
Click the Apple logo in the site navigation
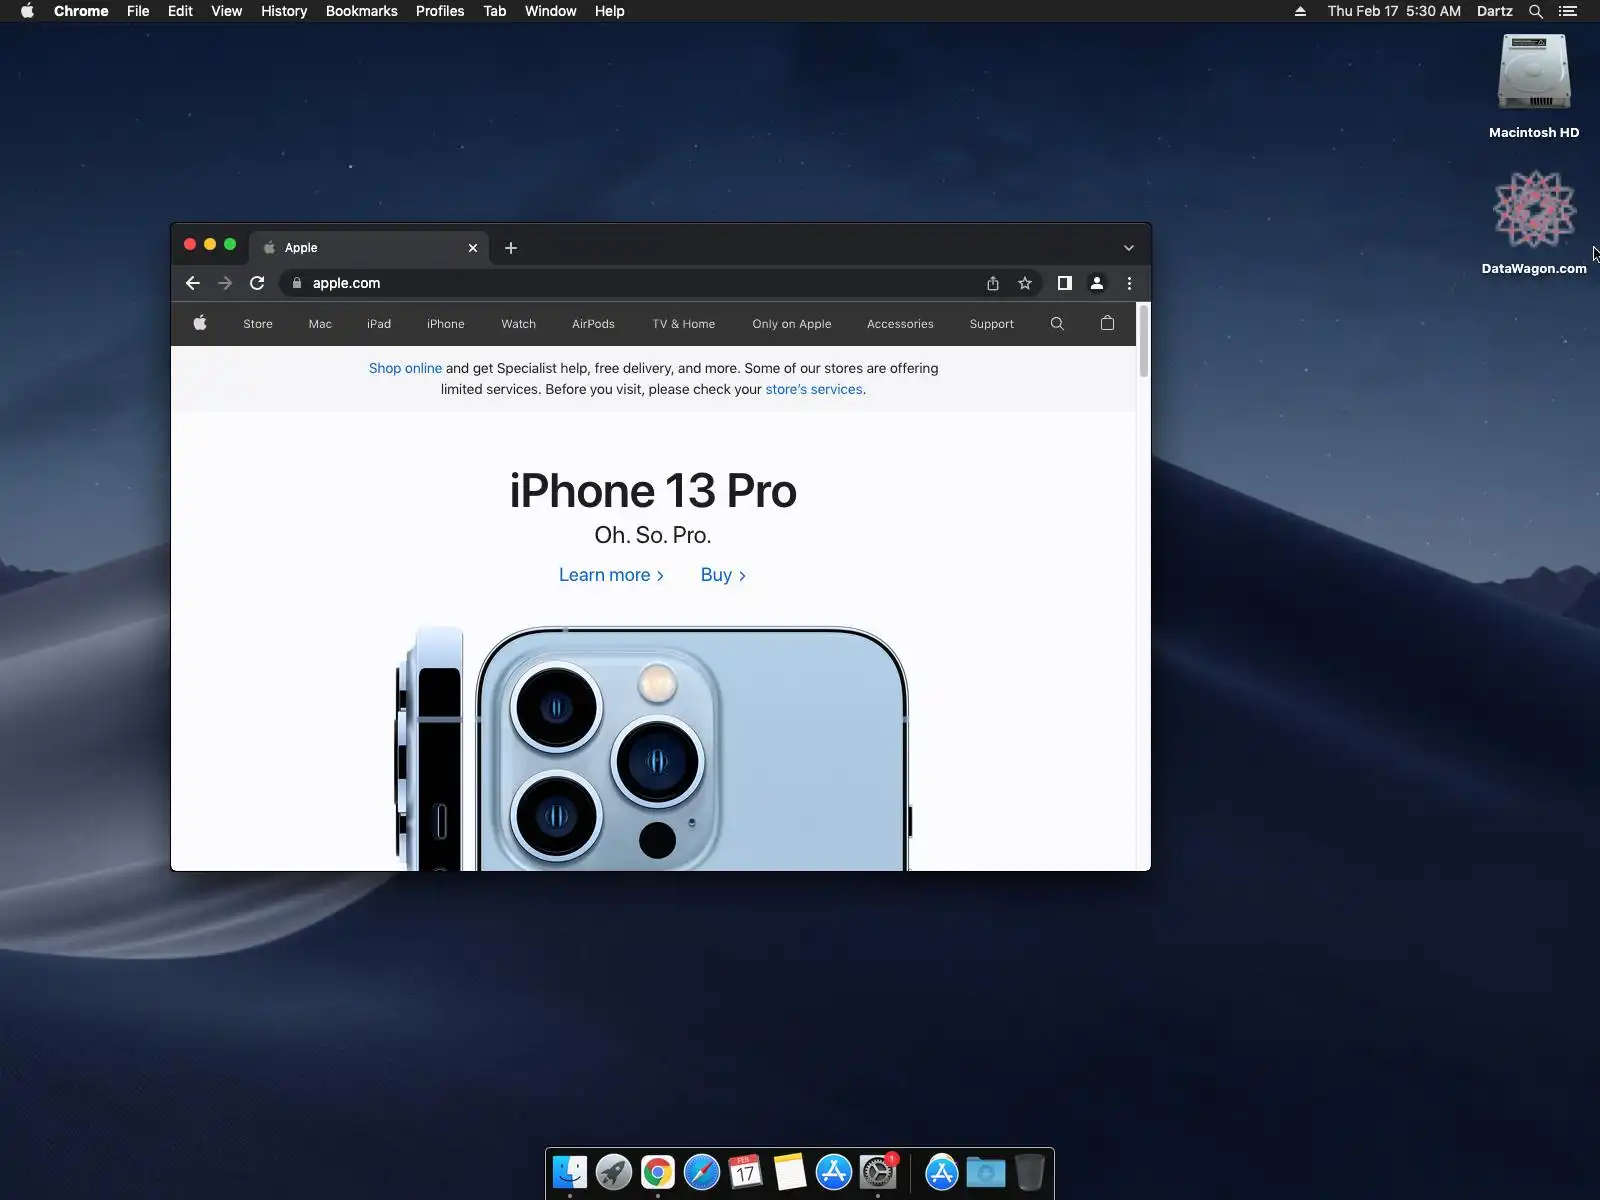pyautogui.click(x=200, y=323)
